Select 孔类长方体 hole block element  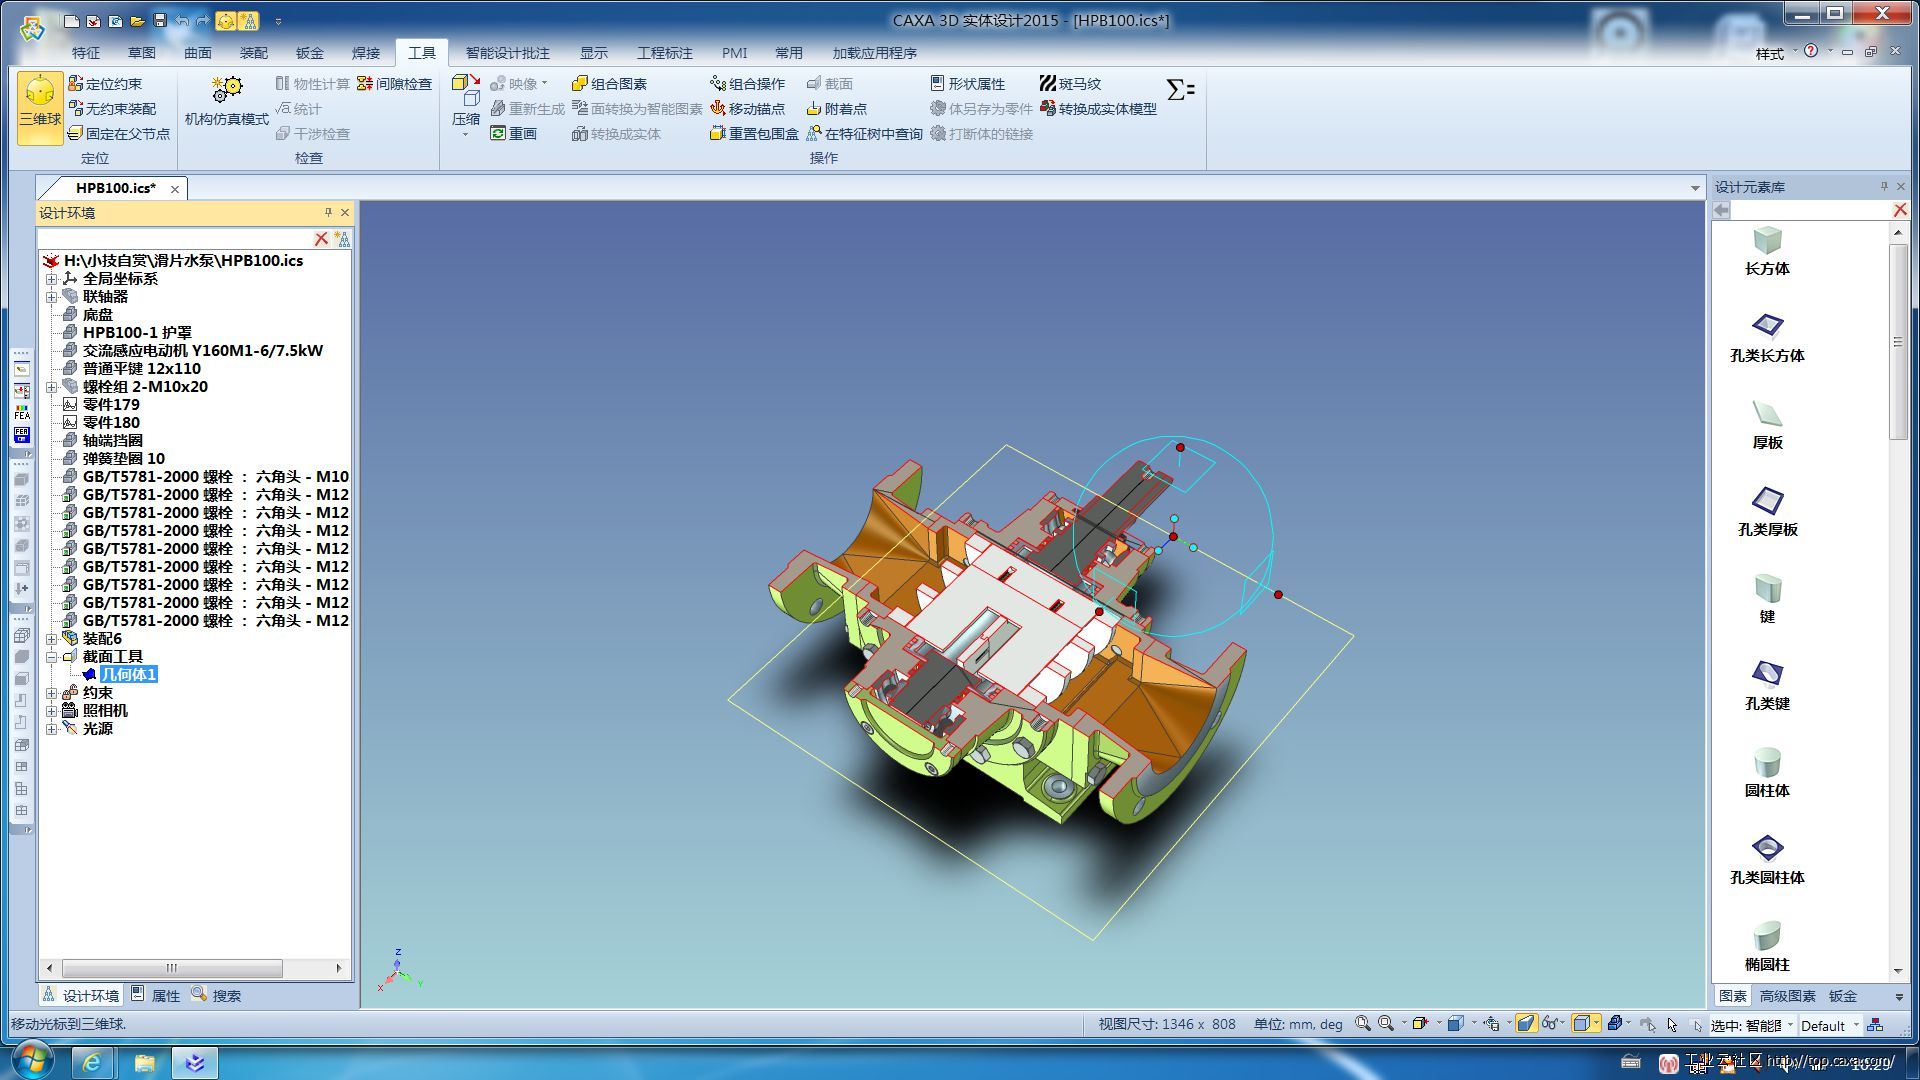1767,338
